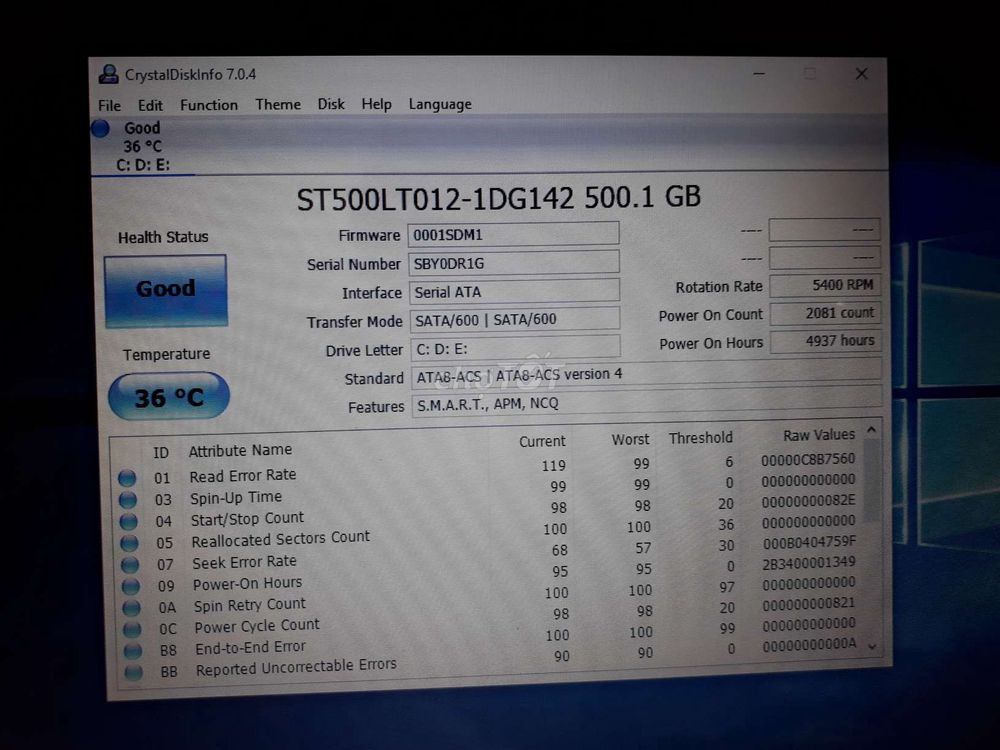1000x750 pixels.
Task: Click status icon for Reported Uncorrectable Errors
Action: click(133, 672)
